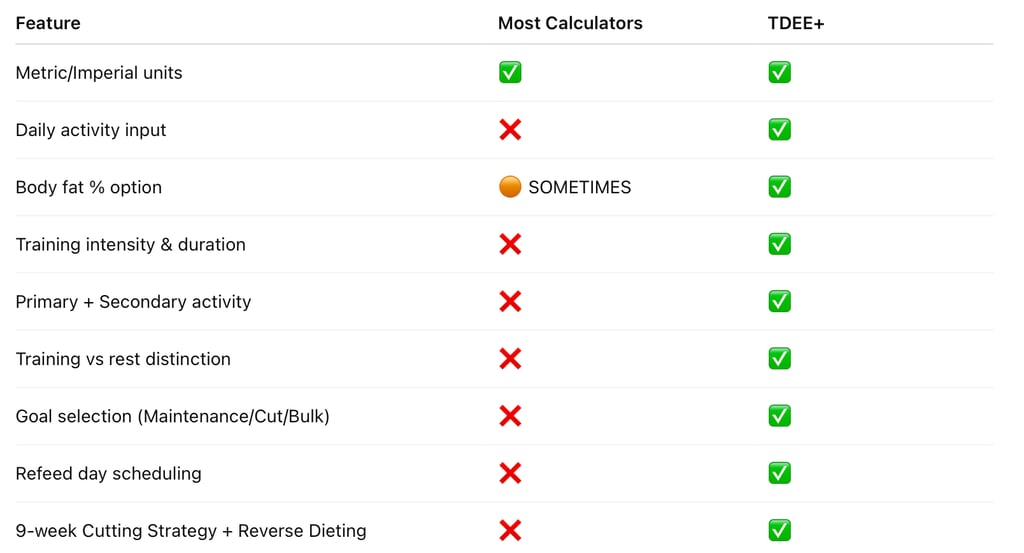This screenshot has width=1024, height=553.
Task: Click the red X for Goal selection row
Action: [510, 416]
